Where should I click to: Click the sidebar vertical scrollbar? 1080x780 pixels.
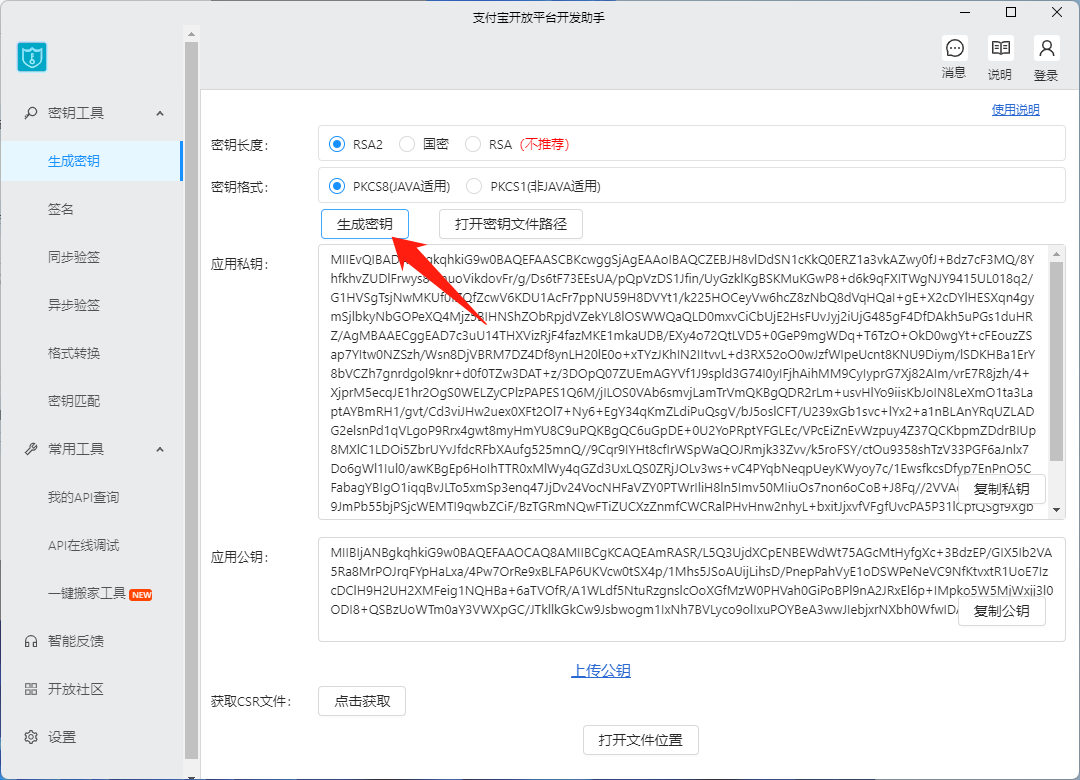(x=191, y=400)
